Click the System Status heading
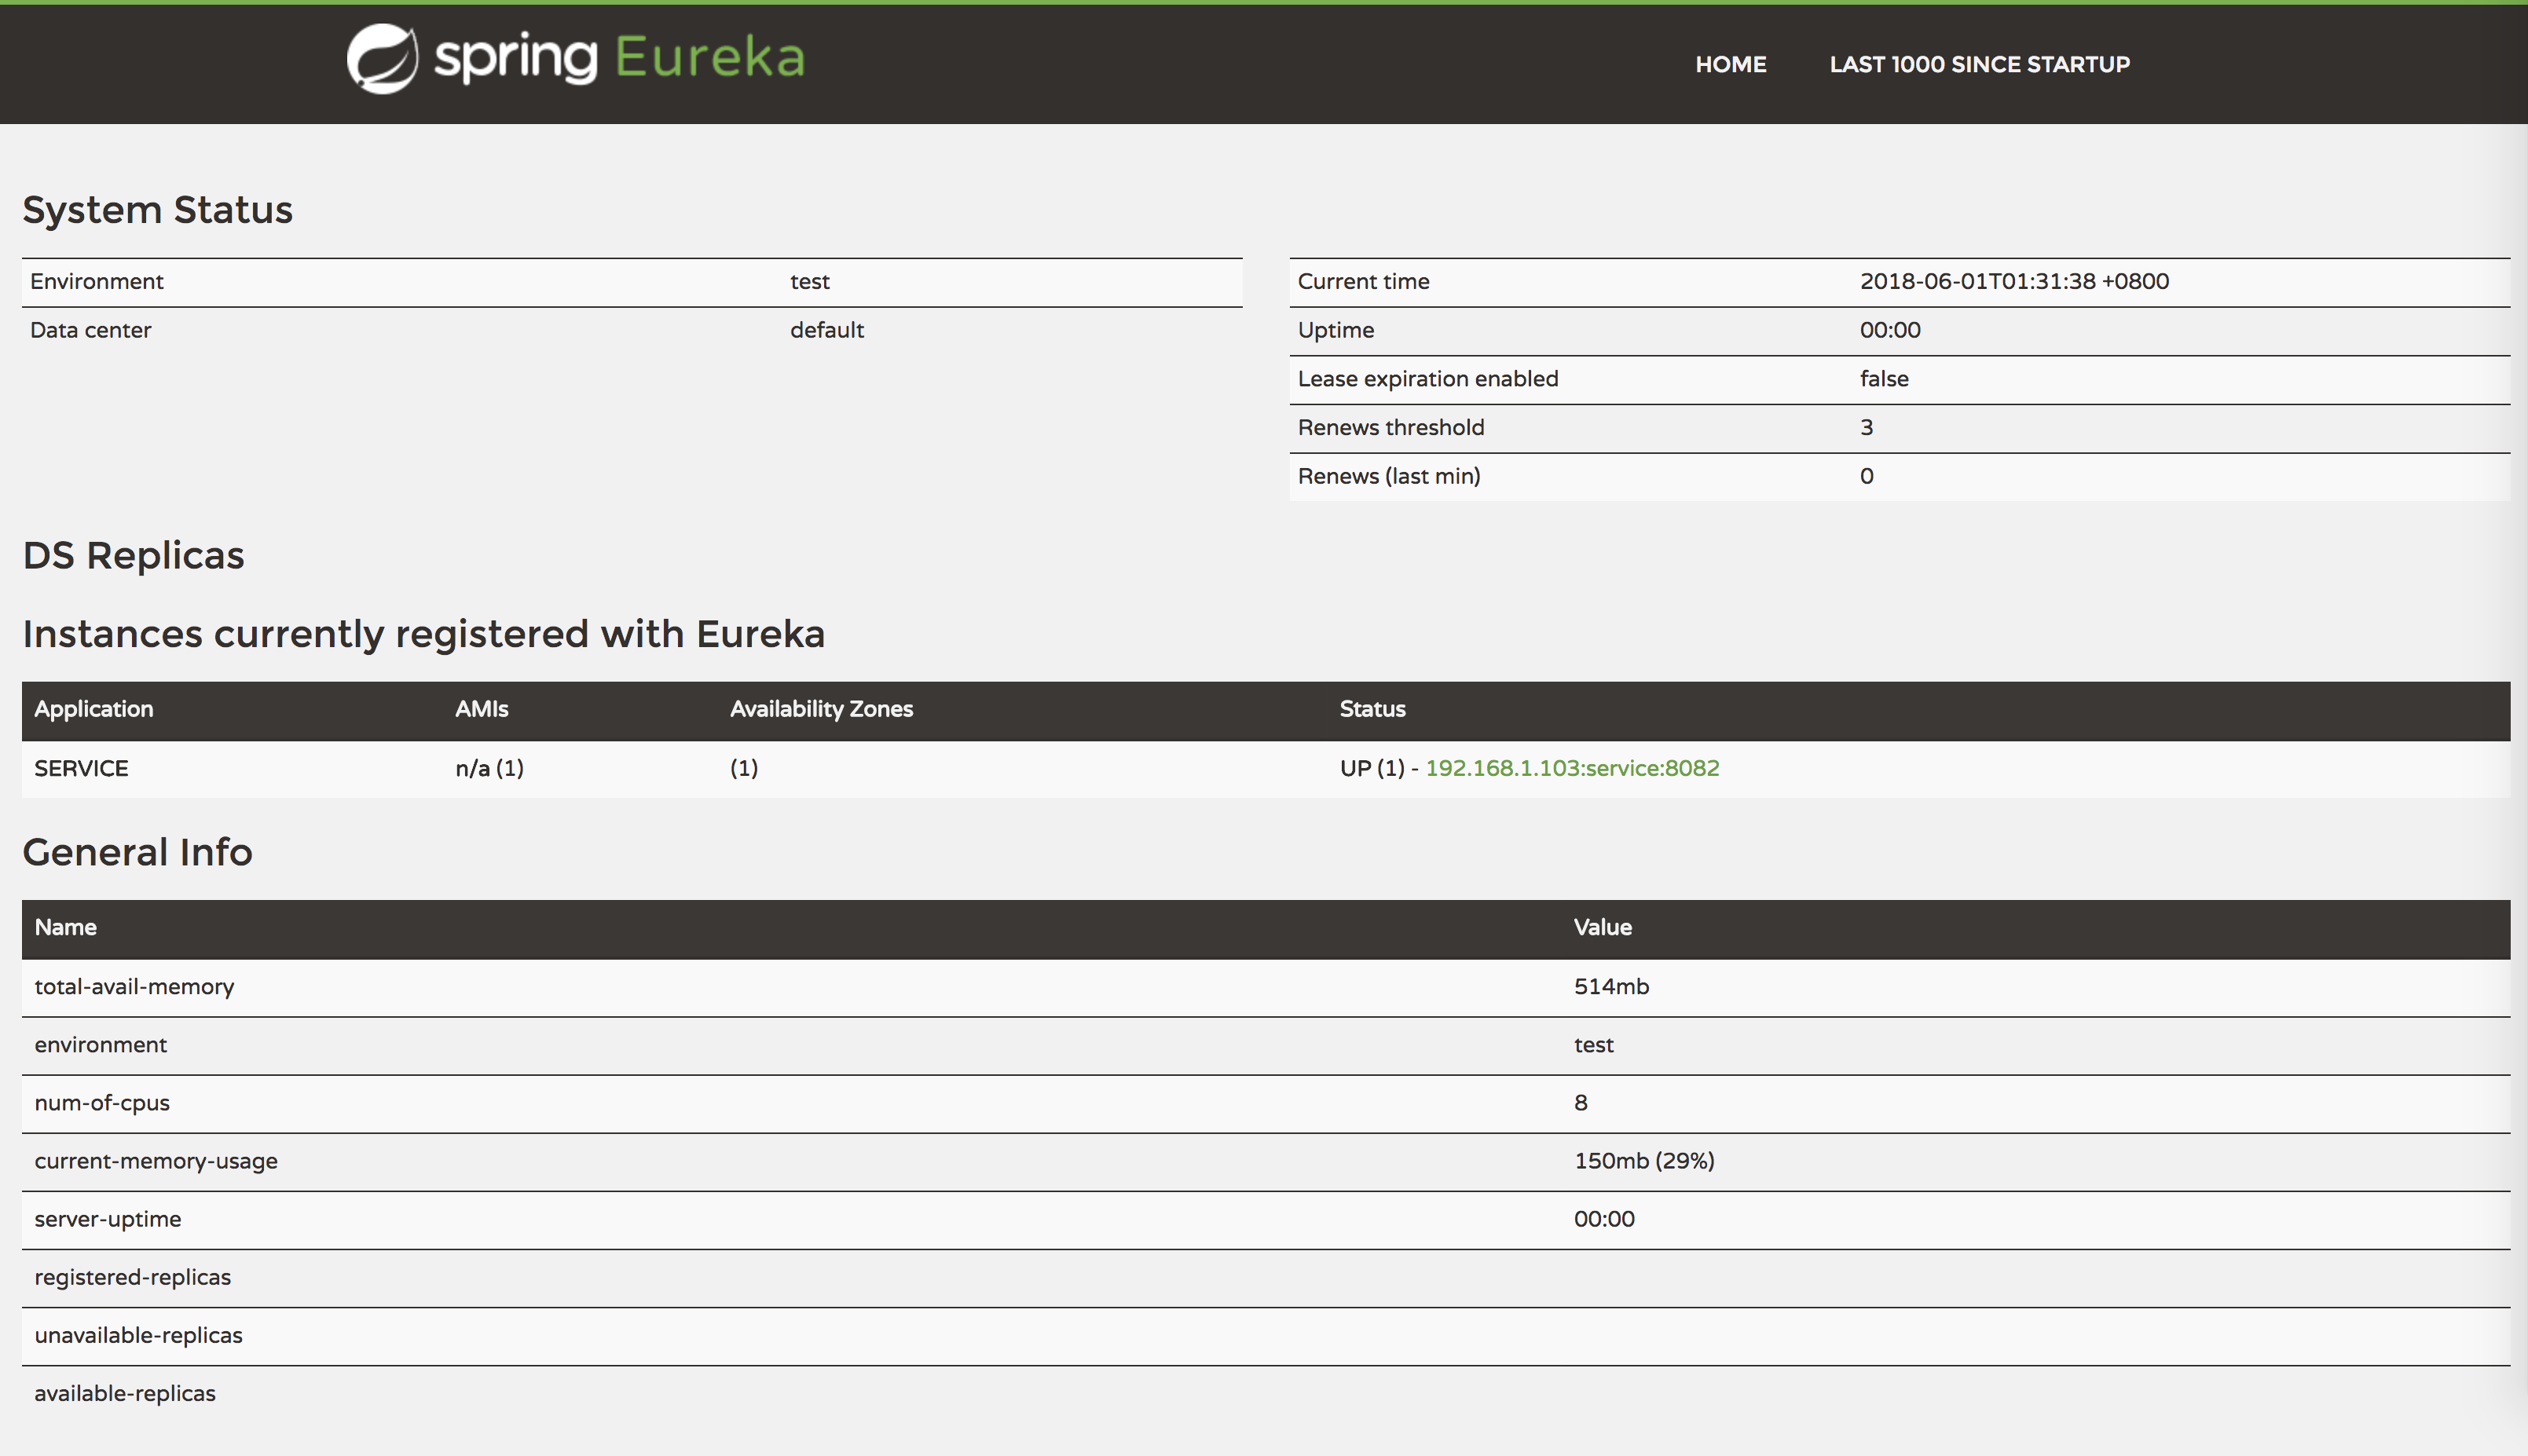This screenshot has height=1456, width=2528. coord(157,210)
